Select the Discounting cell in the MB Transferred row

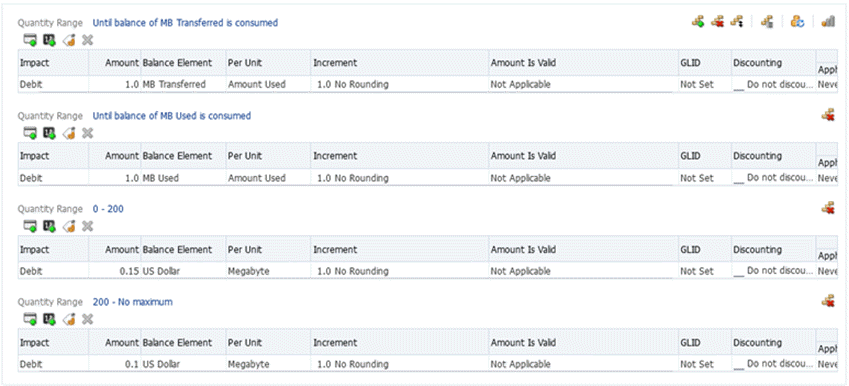click(x=773, y=84)
